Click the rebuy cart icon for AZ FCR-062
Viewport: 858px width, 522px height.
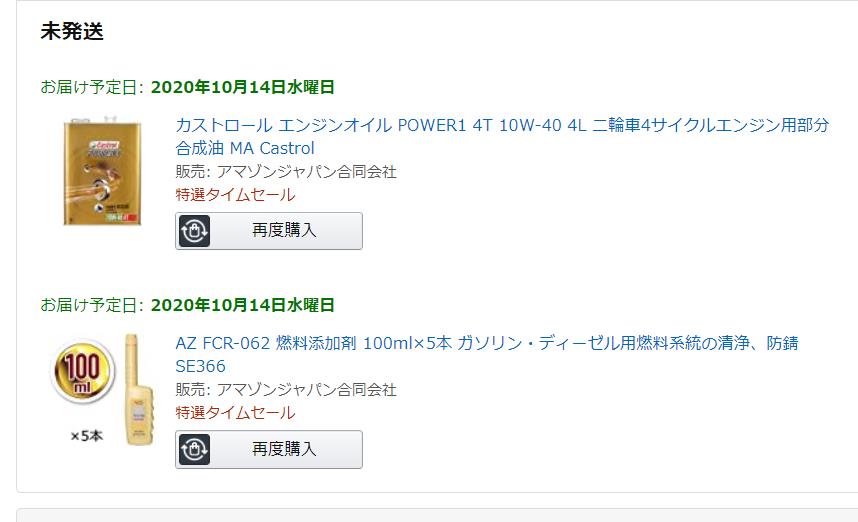pyautogui.click(x=194, y=450)
